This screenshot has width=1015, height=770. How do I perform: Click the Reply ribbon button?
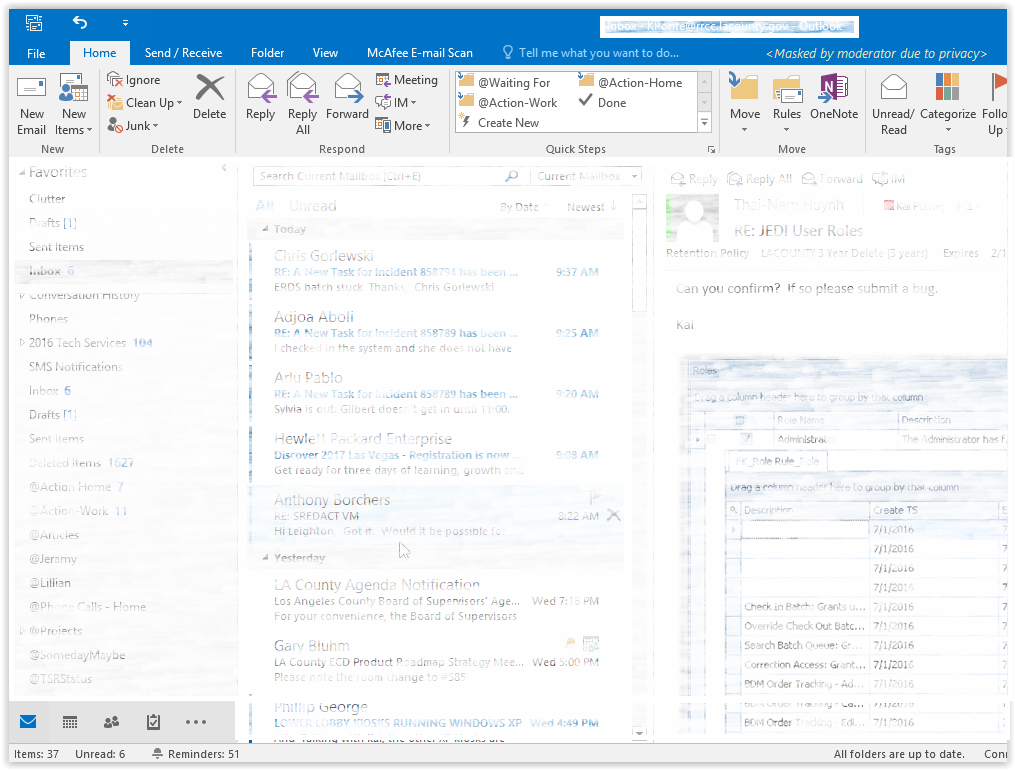click(260, 97)
